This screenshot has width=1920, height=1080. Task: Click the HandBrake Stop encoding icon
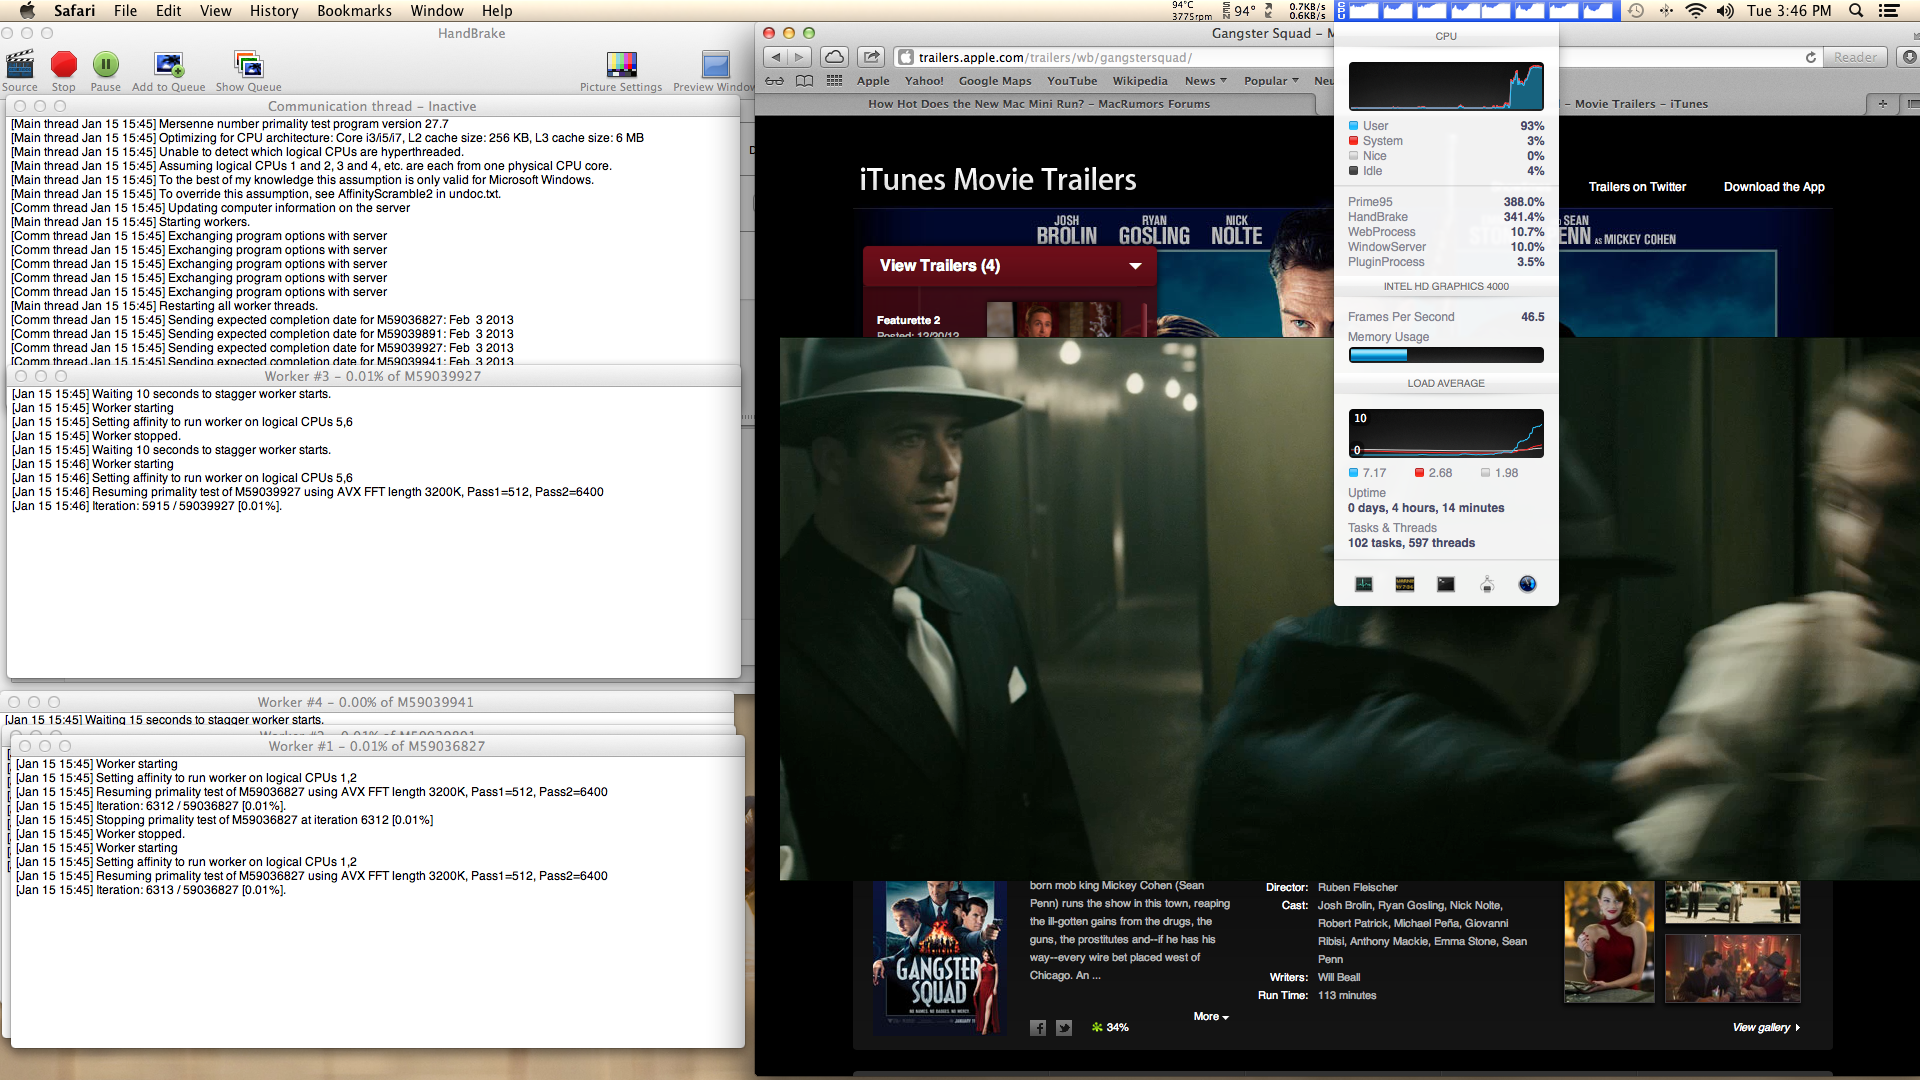point(64,66)
